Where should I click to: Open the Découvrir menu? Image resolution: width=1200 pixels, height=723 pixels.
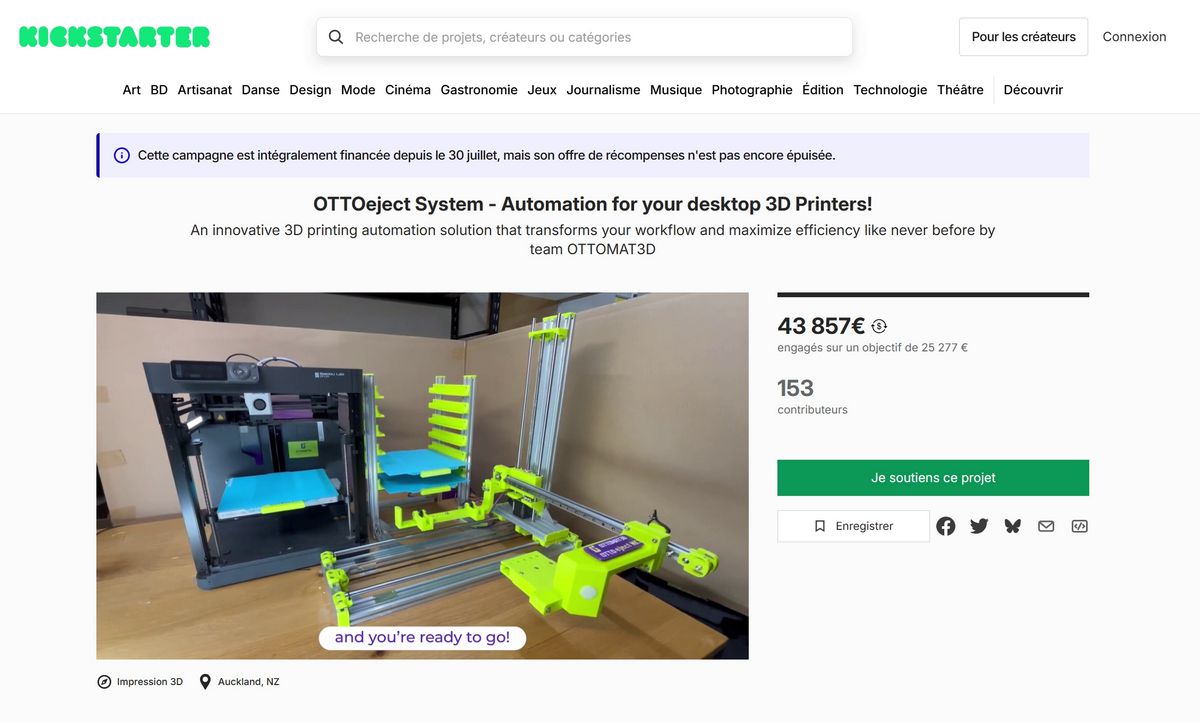[1033, 90]
